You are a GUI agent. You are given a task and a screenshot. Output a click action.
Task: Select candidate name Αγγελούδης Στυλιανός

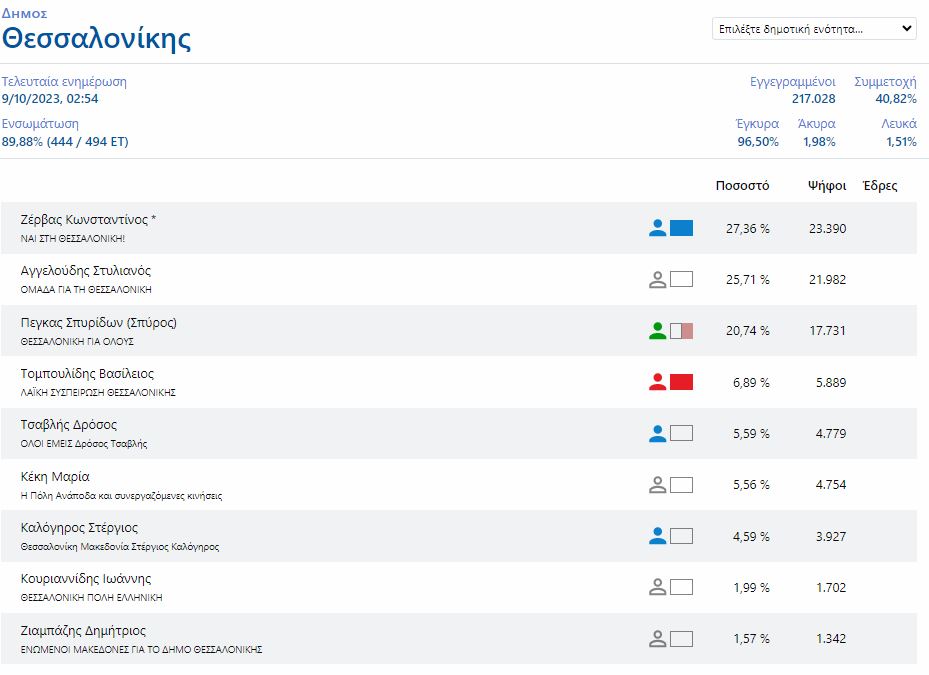click(x=86, y=271)
